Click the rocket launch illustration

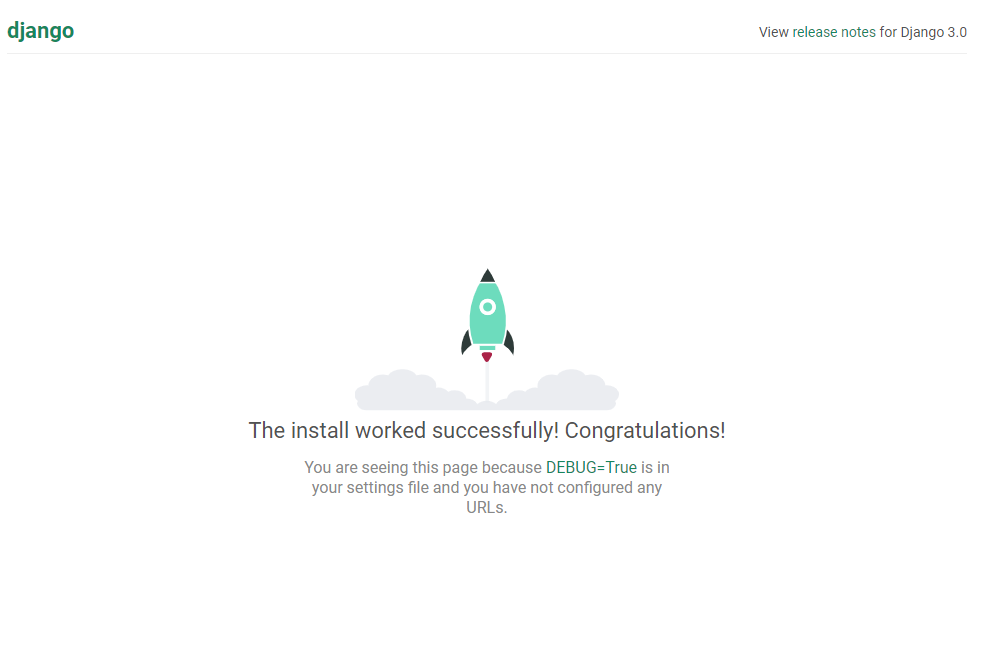tap(486, 339)
